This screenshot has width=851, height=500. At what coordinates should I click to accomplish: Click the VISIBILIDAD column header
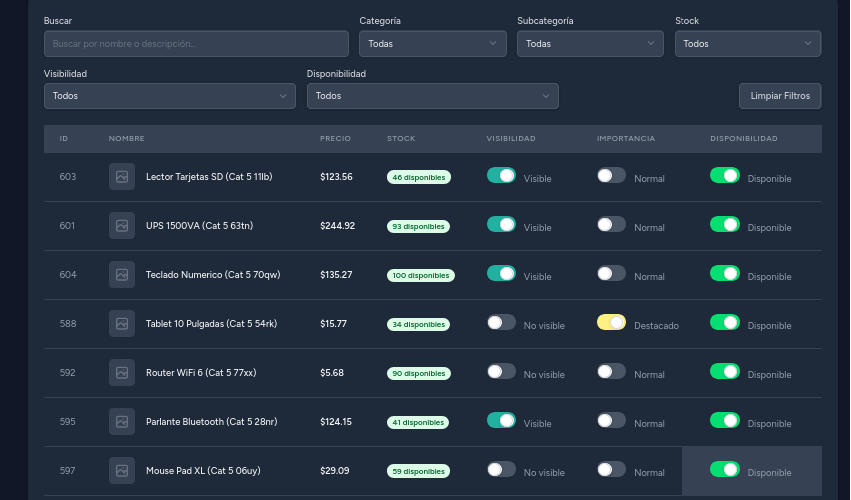point(511,138)
